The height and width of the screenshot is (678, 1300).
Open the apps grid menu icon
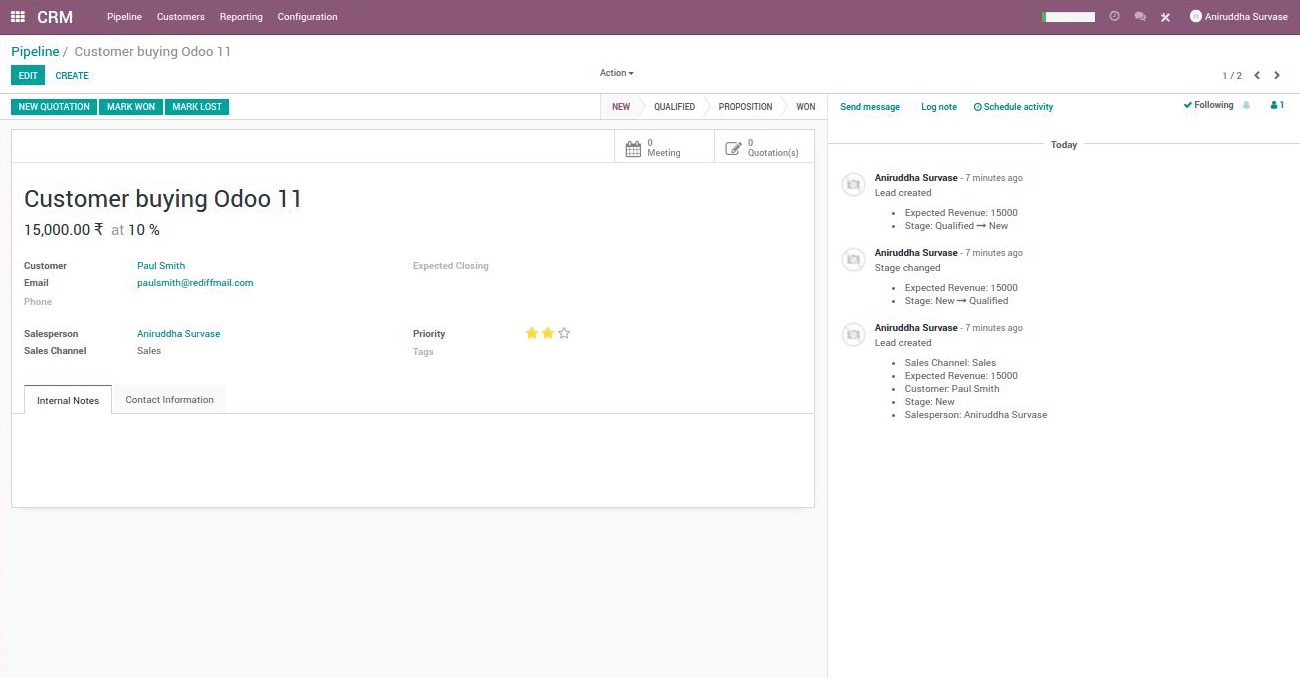[x=17, y=17]
